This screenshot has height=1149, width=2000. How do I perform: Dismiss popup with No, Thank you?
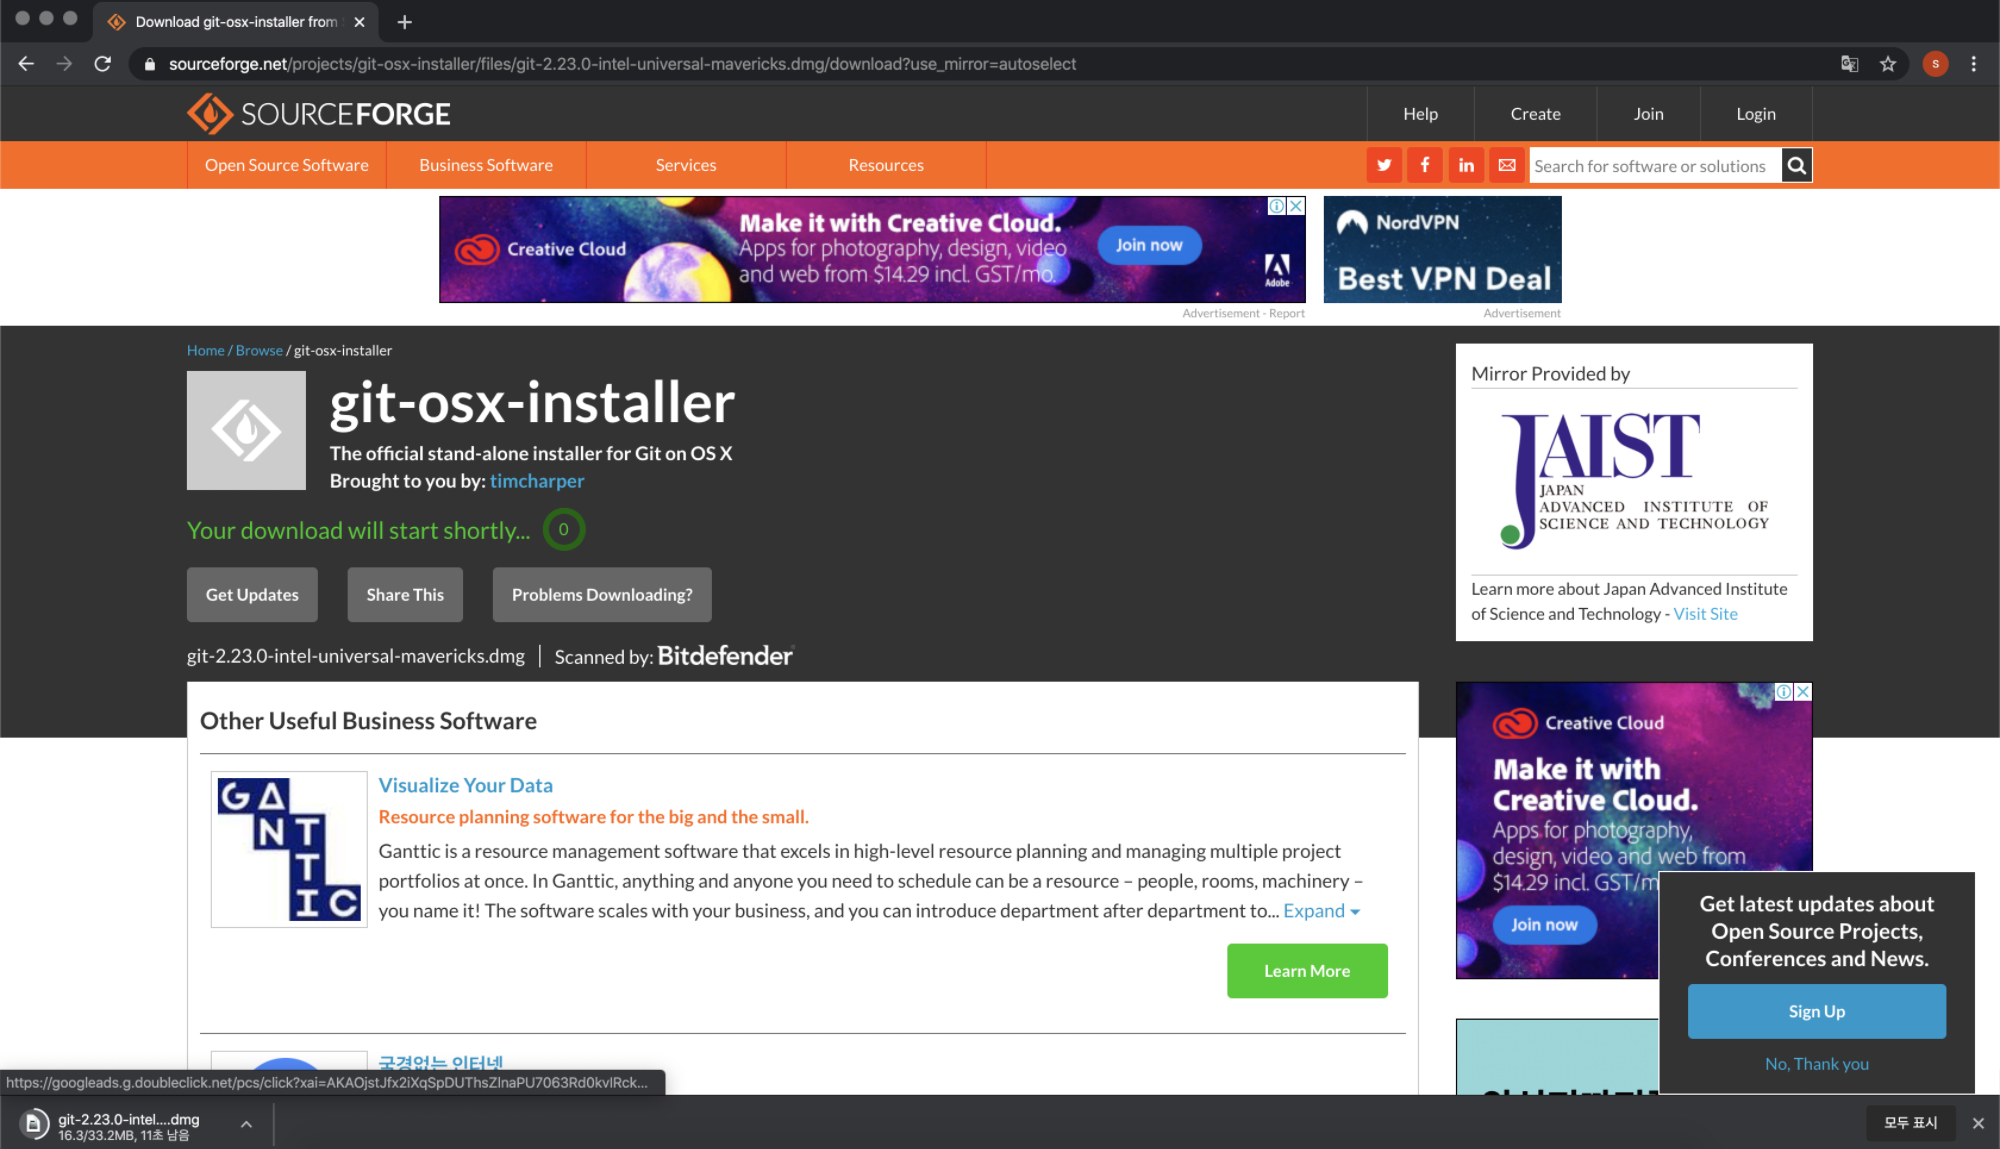pyautogui.click(x=1816, y=1064)
